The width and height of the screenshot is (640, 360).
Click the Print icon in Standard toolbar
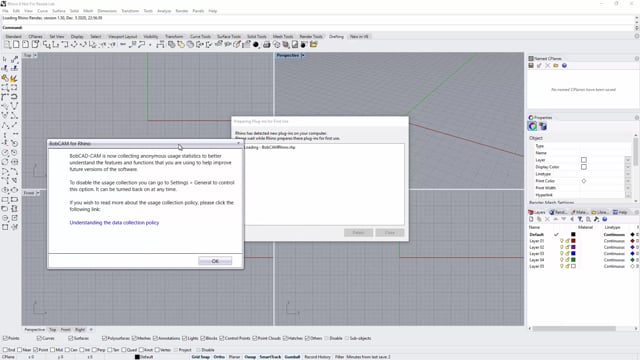coord(267,44)
